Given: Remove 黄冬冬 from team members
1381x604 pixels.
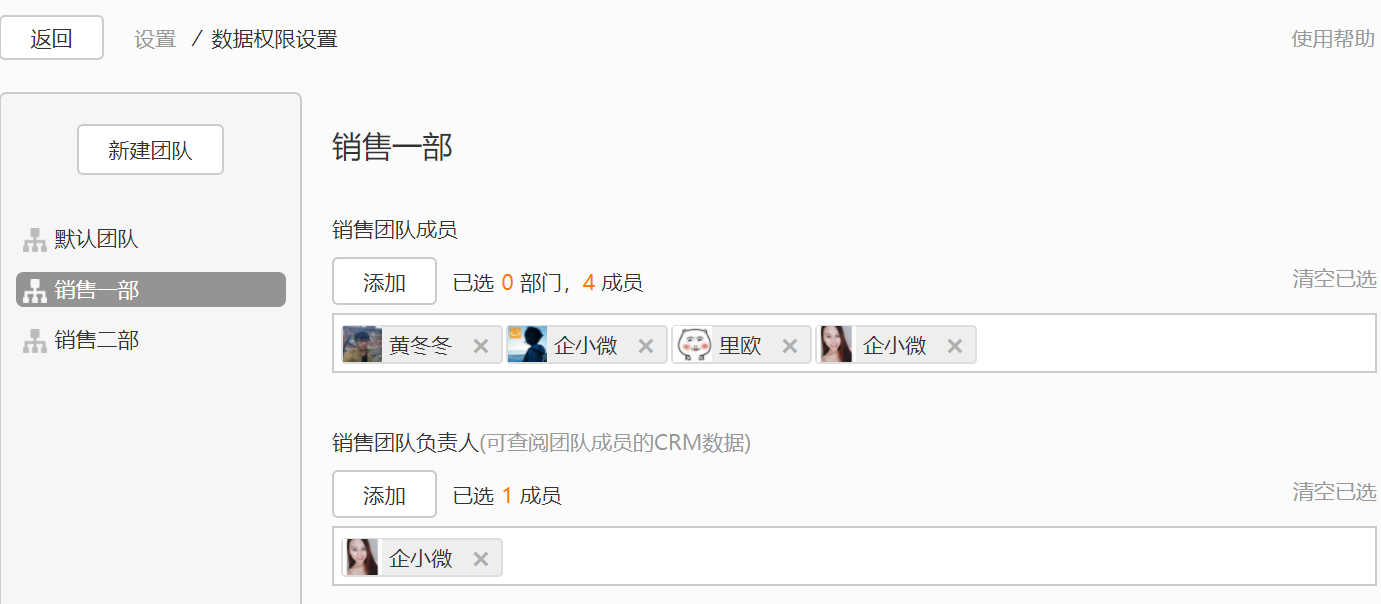Looking at the screenshot, I should (481, 346).
